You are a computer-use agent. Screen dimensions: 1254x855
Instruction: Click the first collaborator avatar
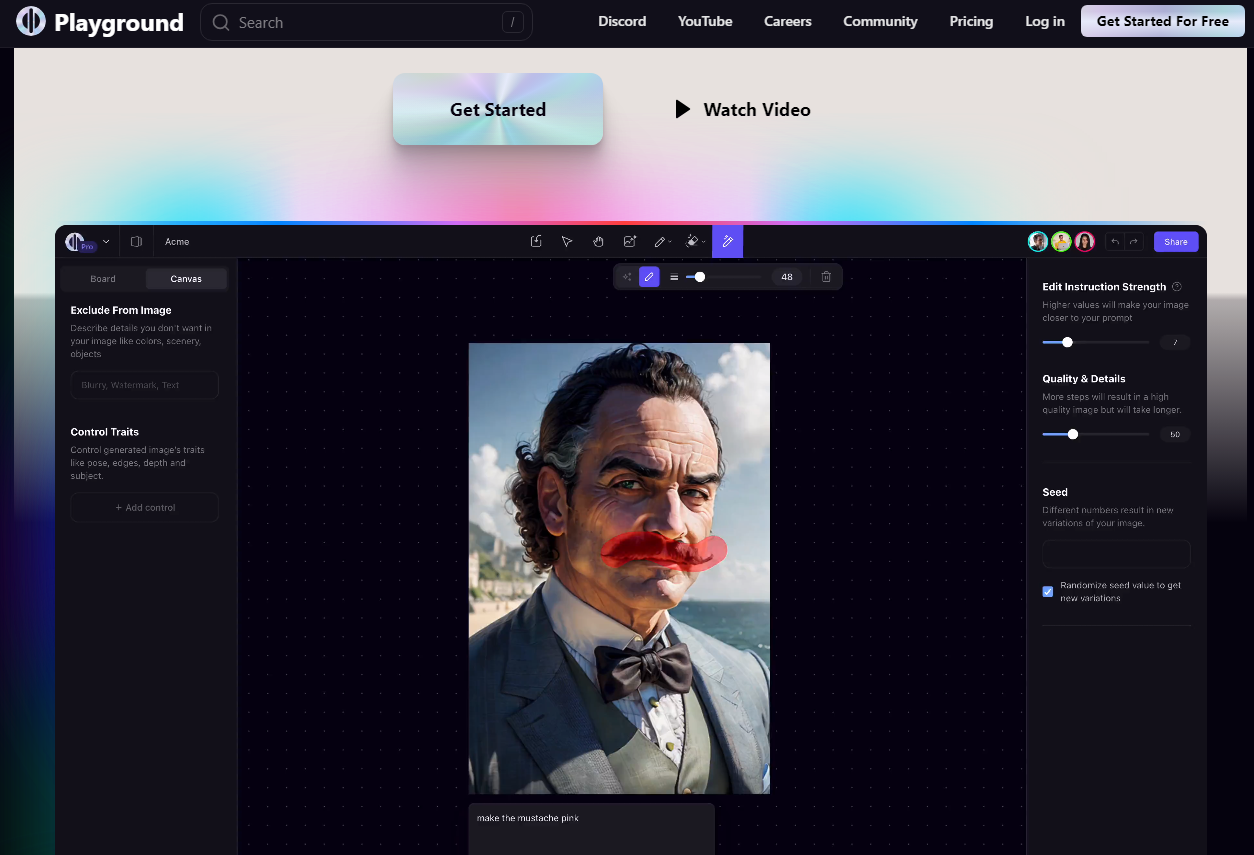pos(1038,241)
